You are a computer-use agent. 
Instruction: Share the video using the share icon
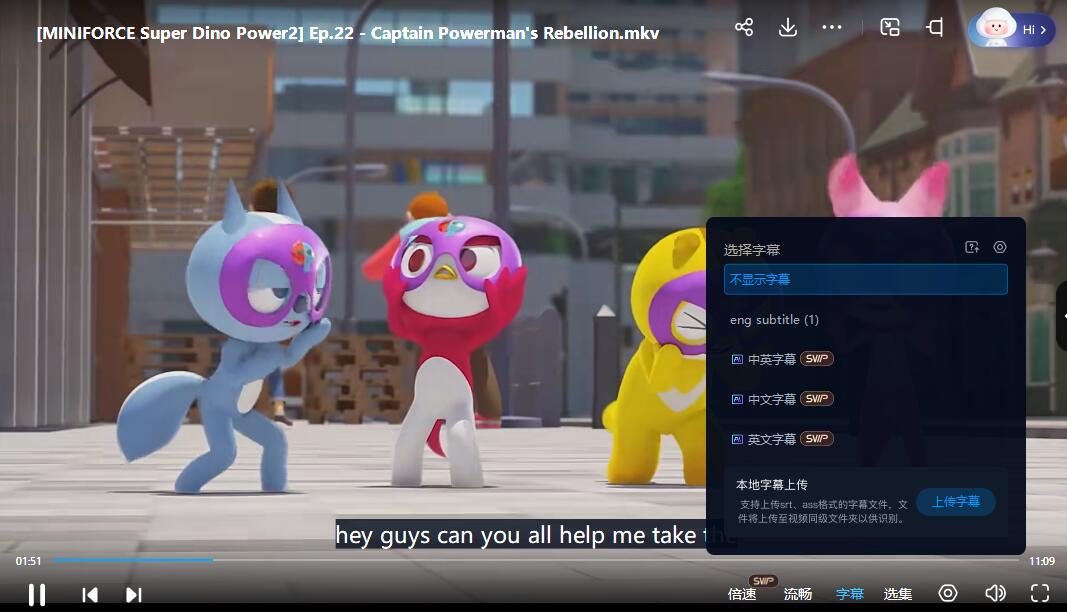coord(744,27)
